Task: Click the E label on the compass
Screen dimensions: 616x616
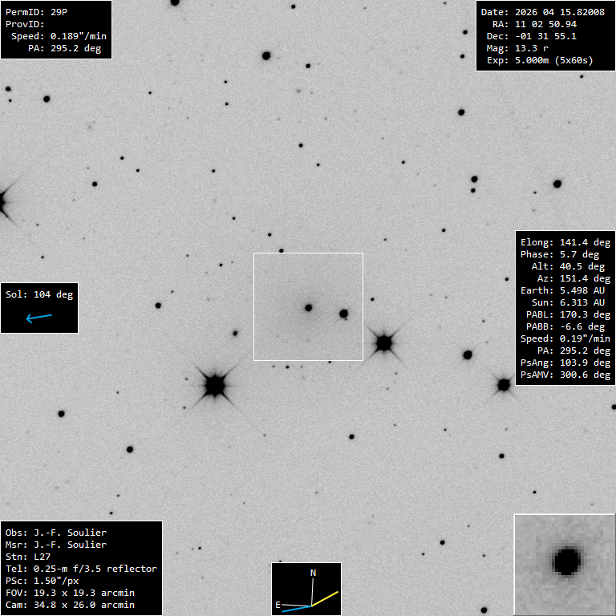Action: click(278, 605)
